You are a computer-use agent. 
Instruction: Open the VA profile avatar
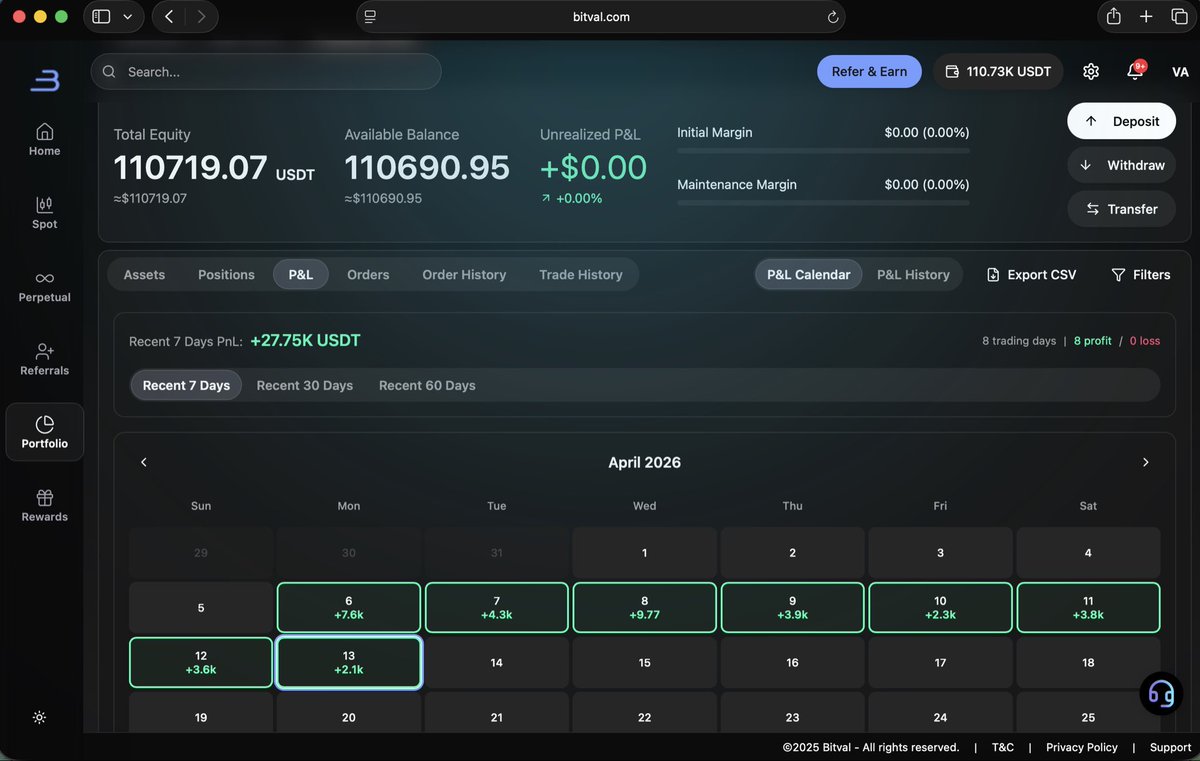[1180, 72]
